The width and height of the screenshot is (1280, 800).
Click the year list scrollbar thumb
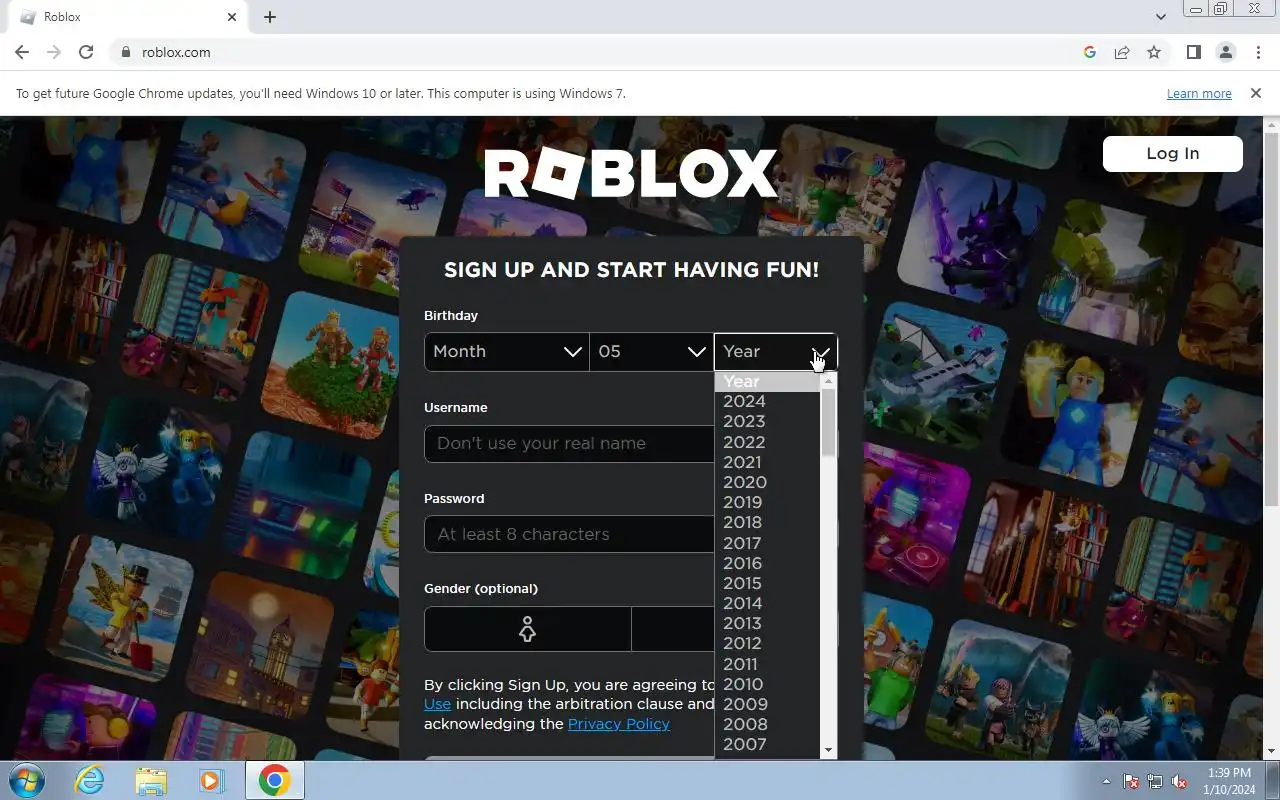click(x=828, y=423)
